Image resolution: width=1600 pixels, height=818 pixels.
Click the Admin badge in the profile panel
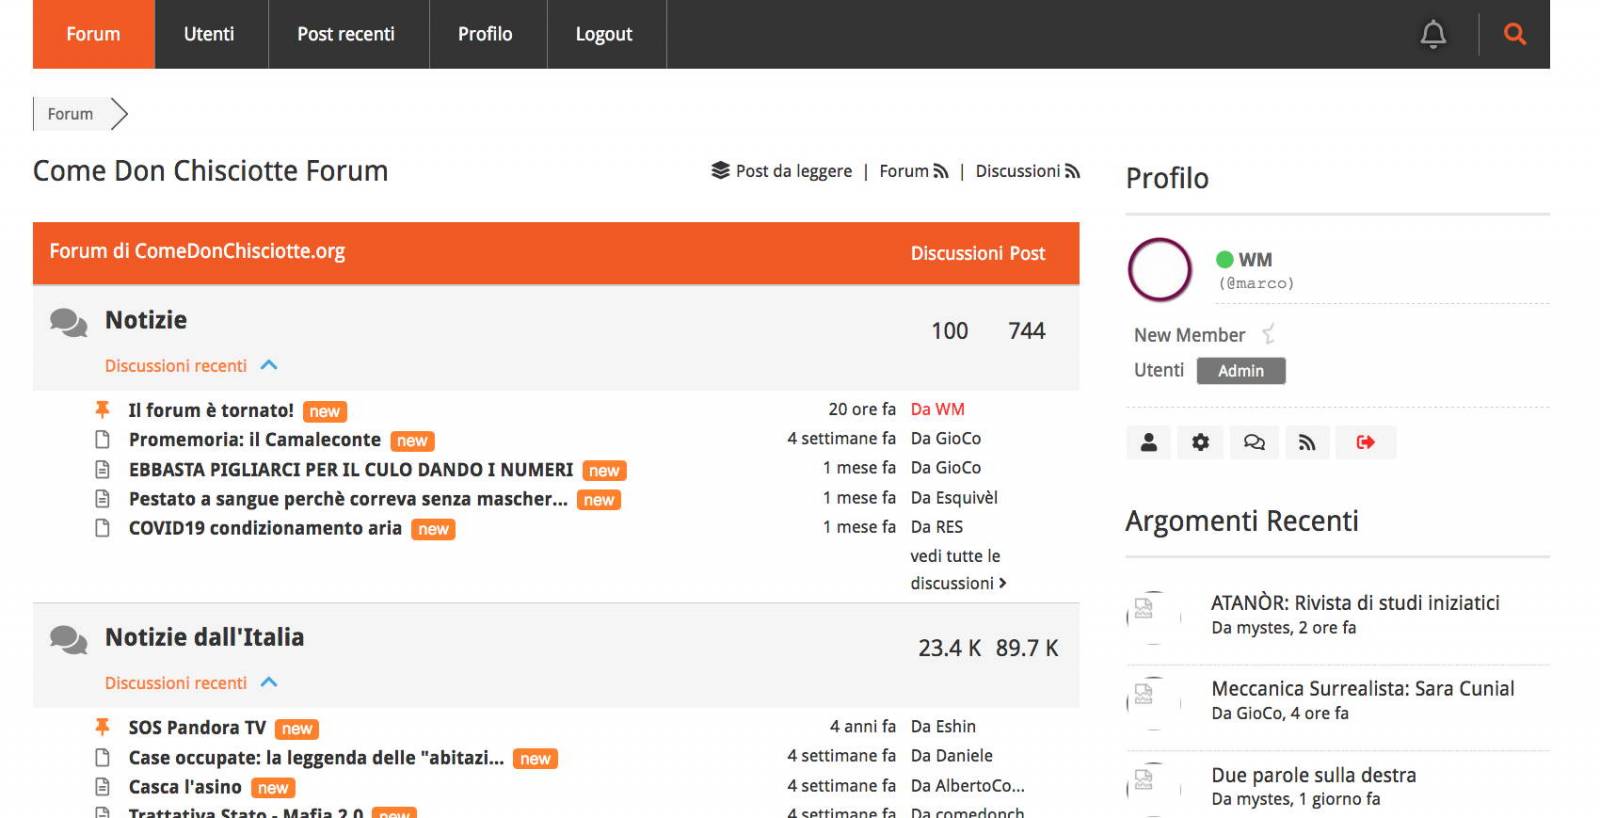point(1241,371)
